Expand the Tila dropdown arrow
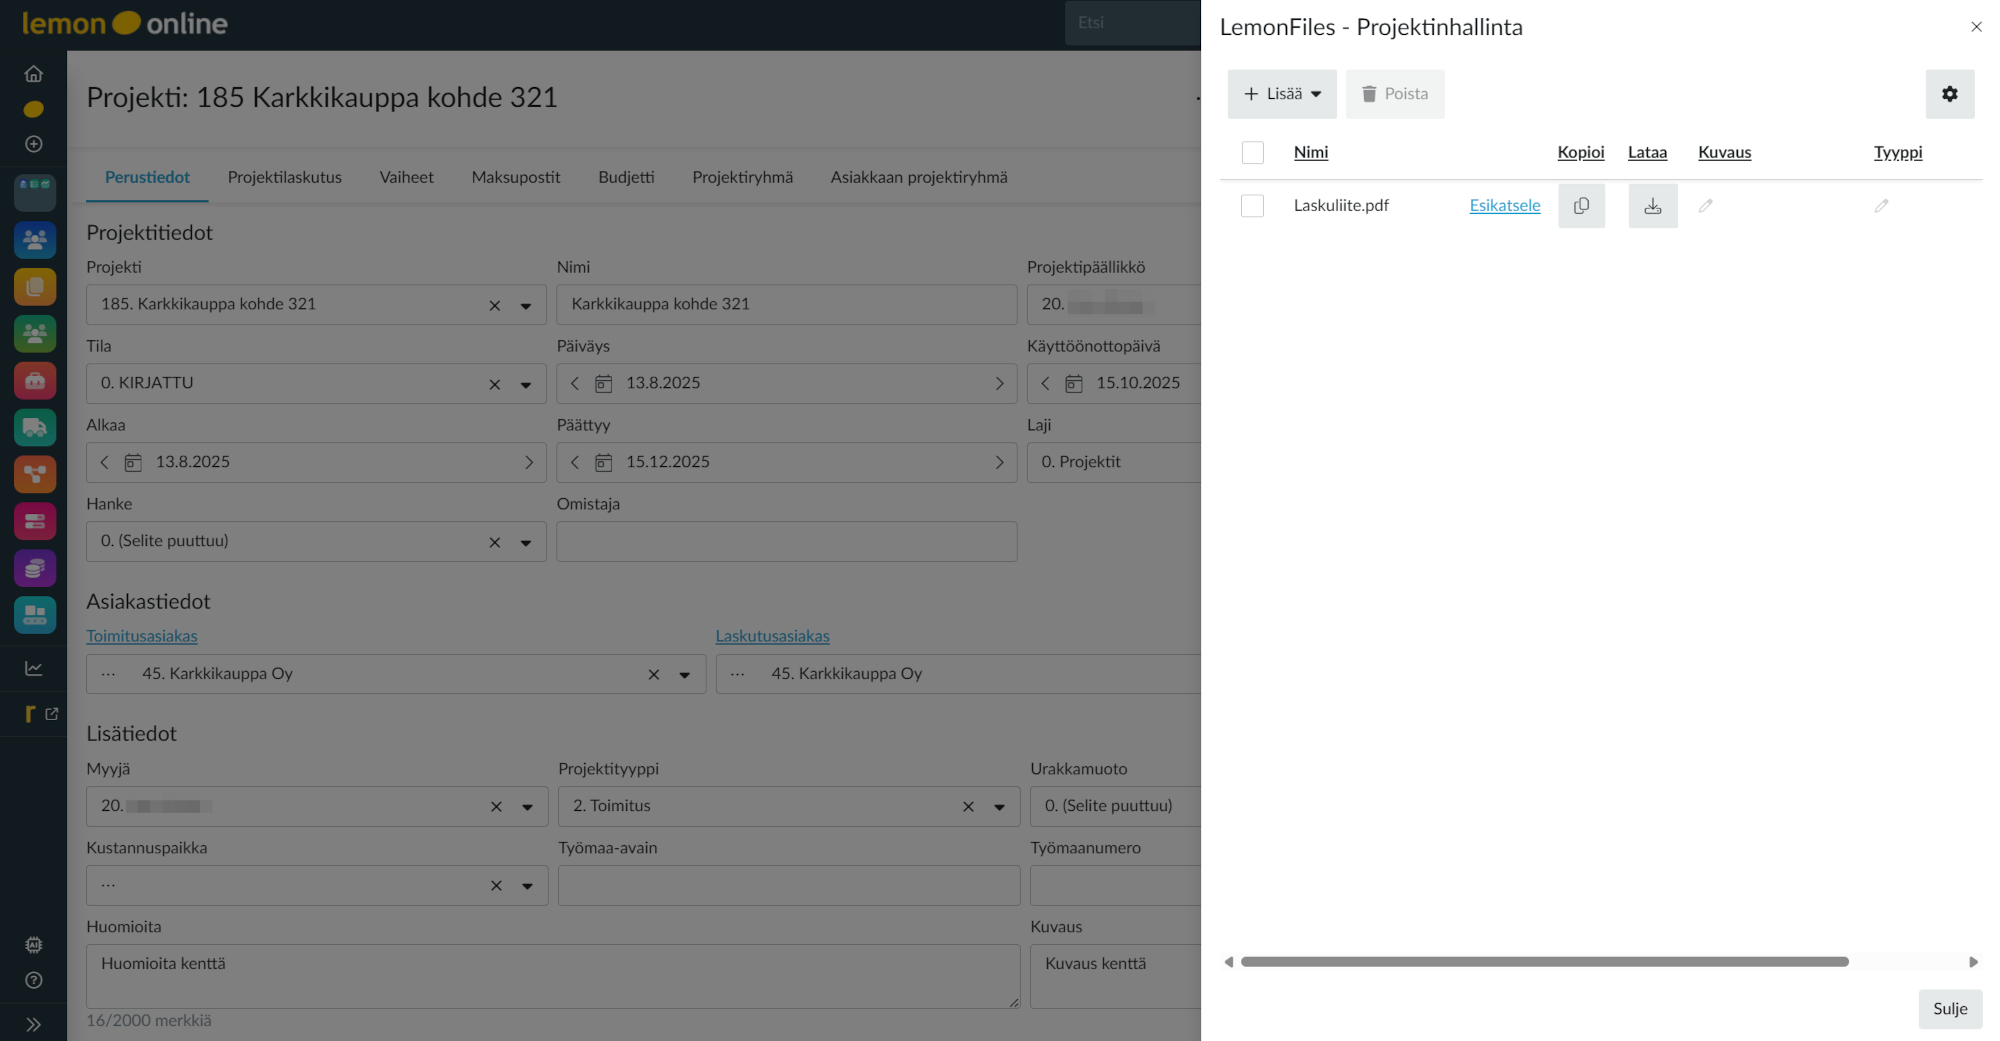Screen dimensions: 2000x1041 coord(526,385)
